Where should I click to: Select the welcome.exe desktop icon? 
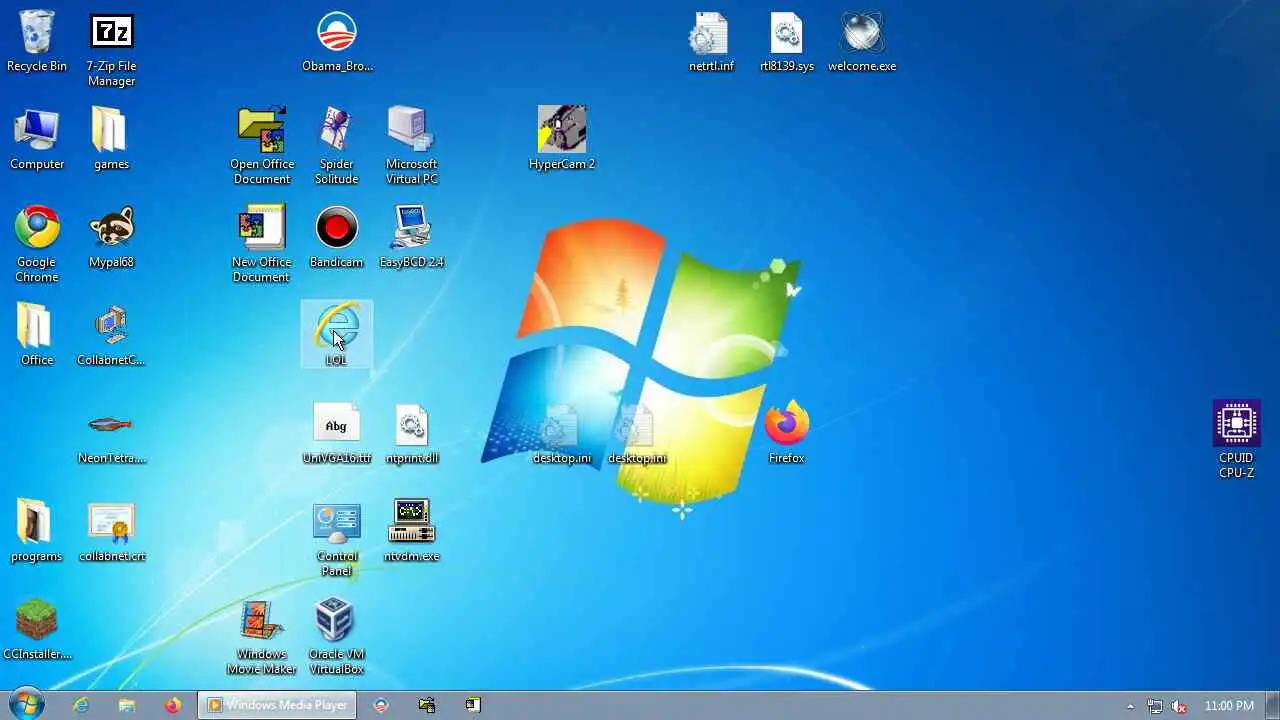pyautogui.click(x=861, y=42)
